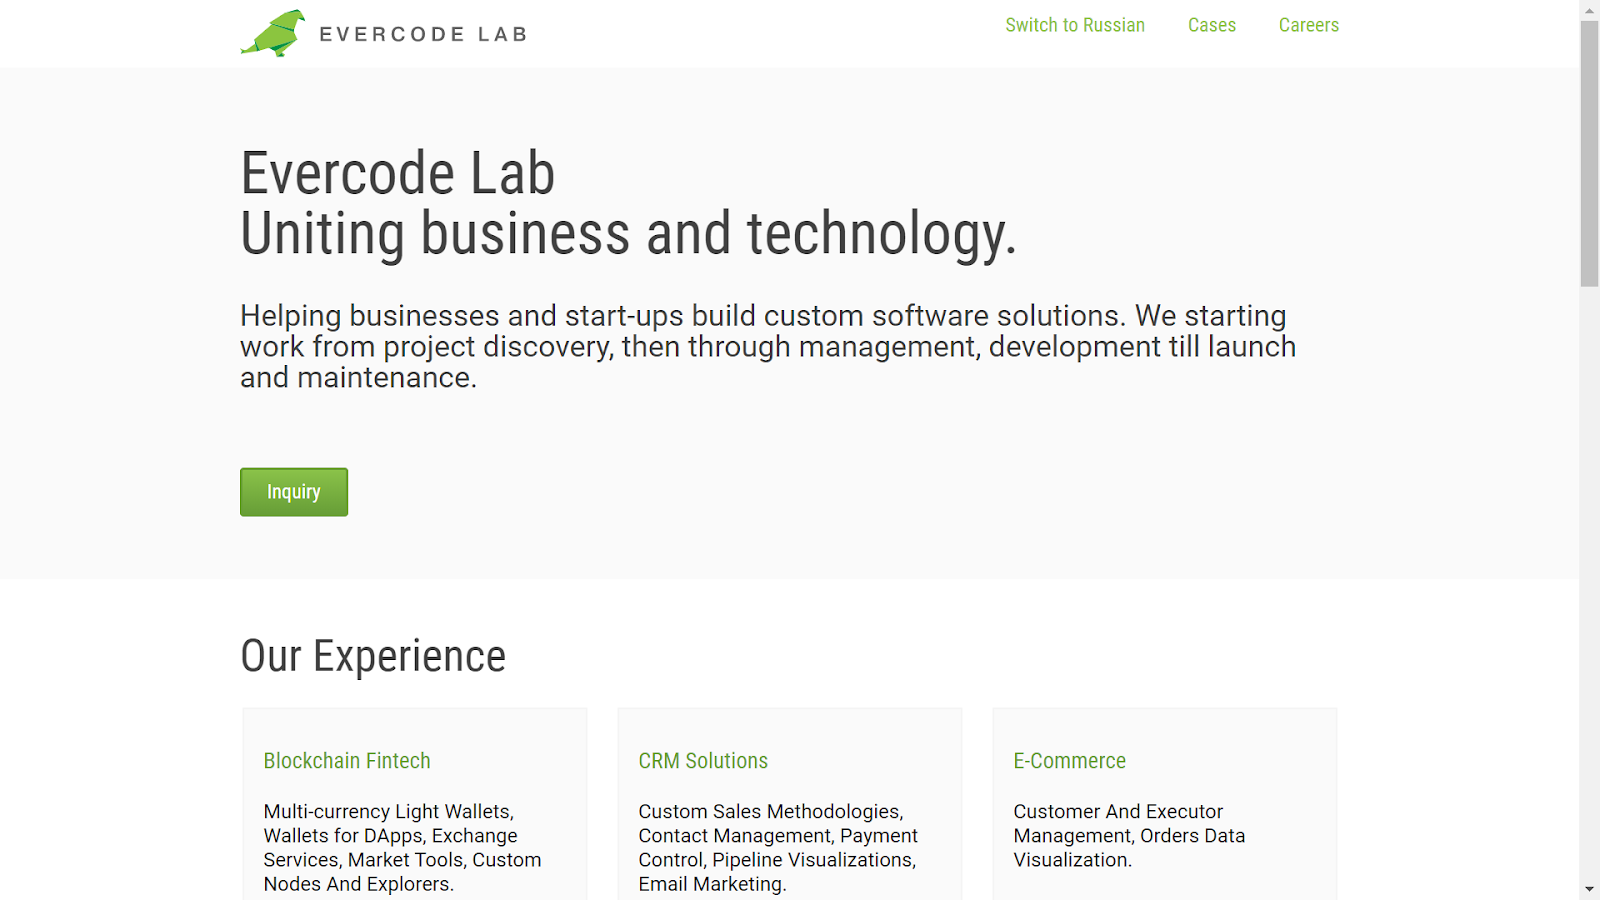Switch the site language to Russian
1600x900 pixels.
point(1075,25)
